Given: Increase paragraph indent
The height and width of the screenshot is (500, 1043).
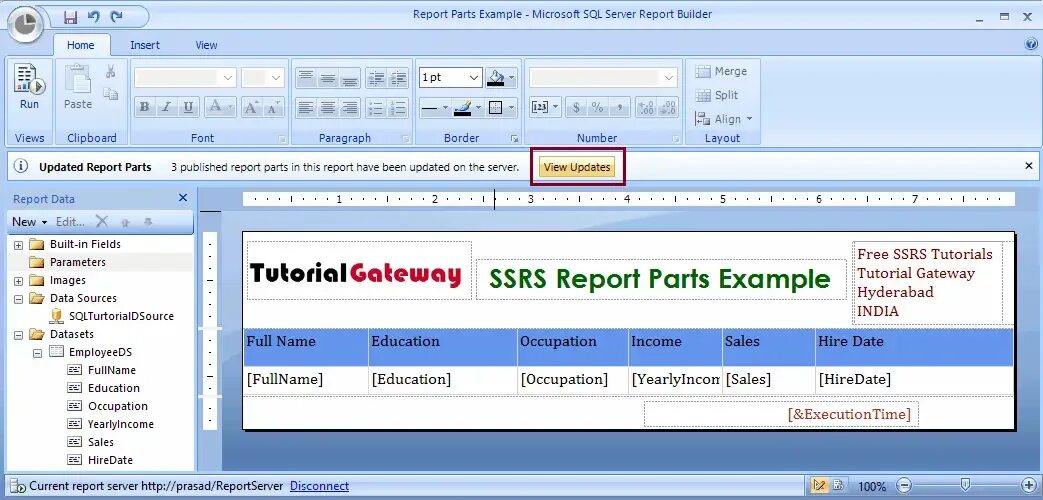Looking at the screenshot, I should click(x=398, y=78).
